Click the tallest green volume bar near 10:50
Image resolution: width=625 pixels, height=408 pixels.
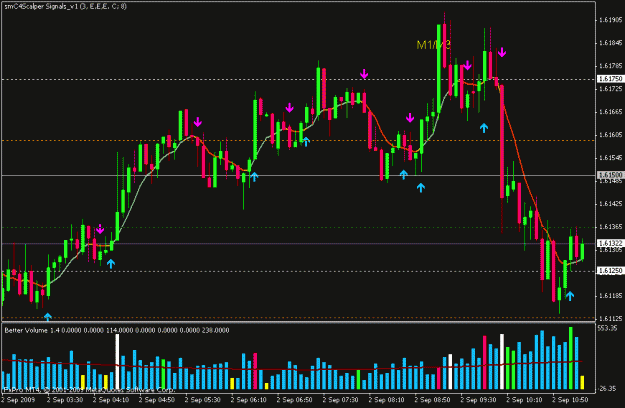point(571,358)
